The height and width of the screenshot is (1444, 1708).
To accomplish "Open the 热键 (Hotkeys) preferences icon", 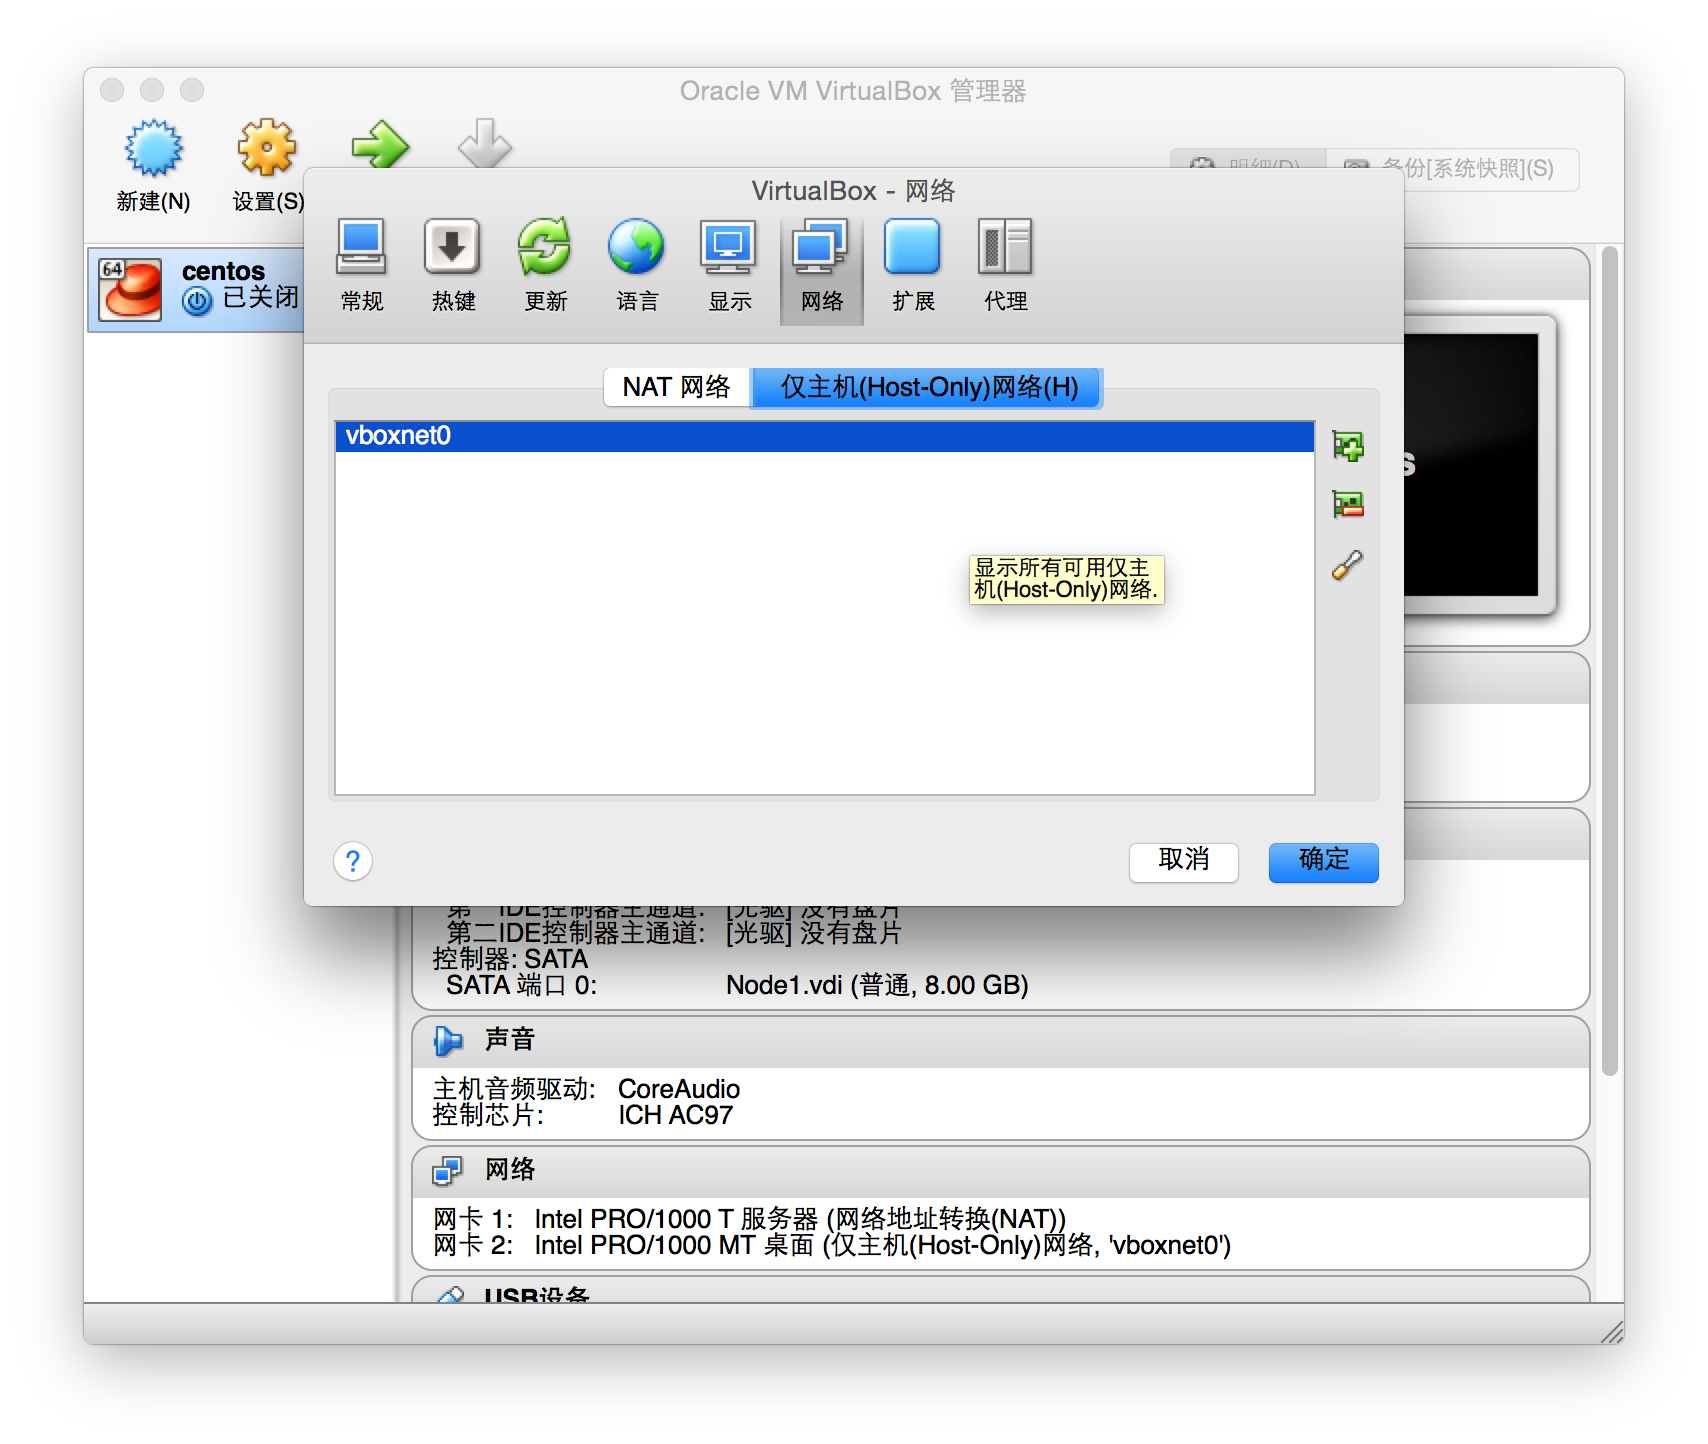I will (453, 266).
